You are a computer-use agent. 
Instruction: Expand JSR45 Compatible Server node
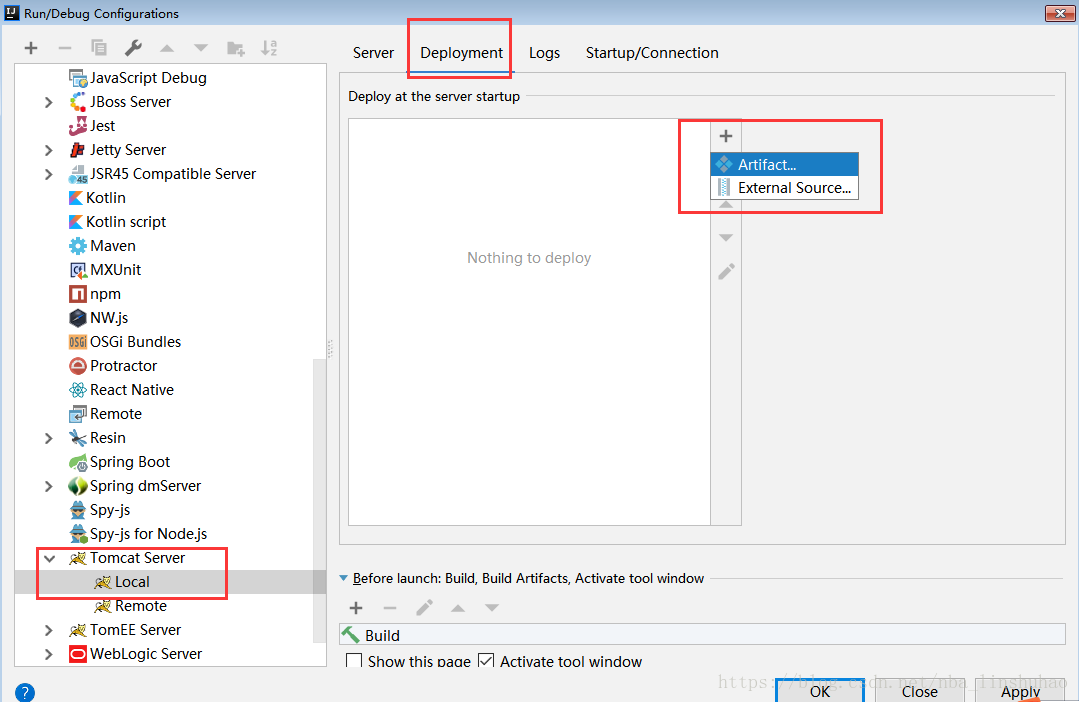coord(48,174)
